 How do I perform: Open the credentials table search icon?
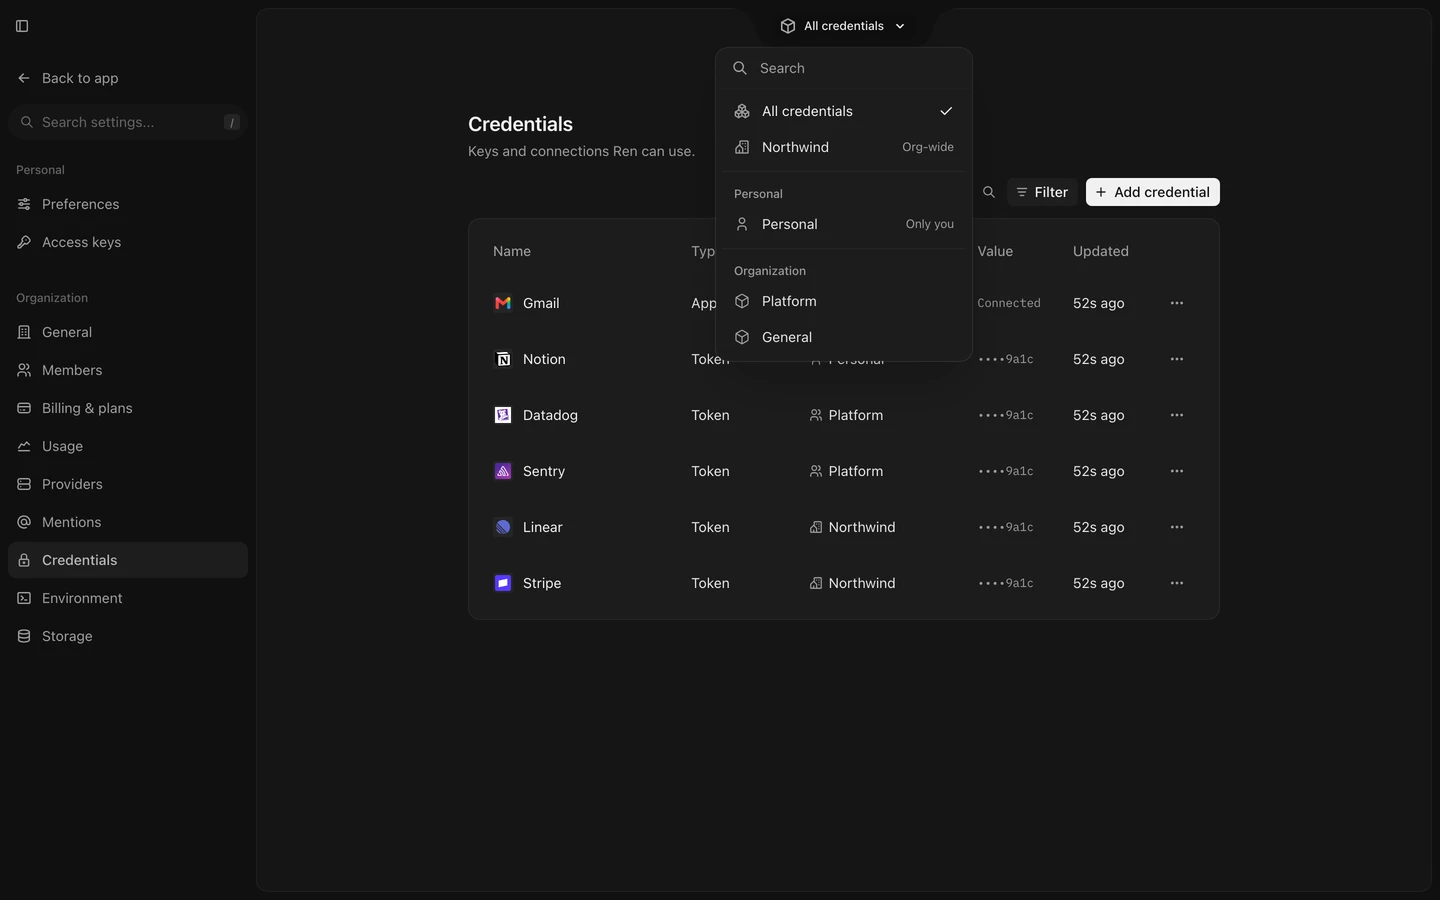point(989,192)
